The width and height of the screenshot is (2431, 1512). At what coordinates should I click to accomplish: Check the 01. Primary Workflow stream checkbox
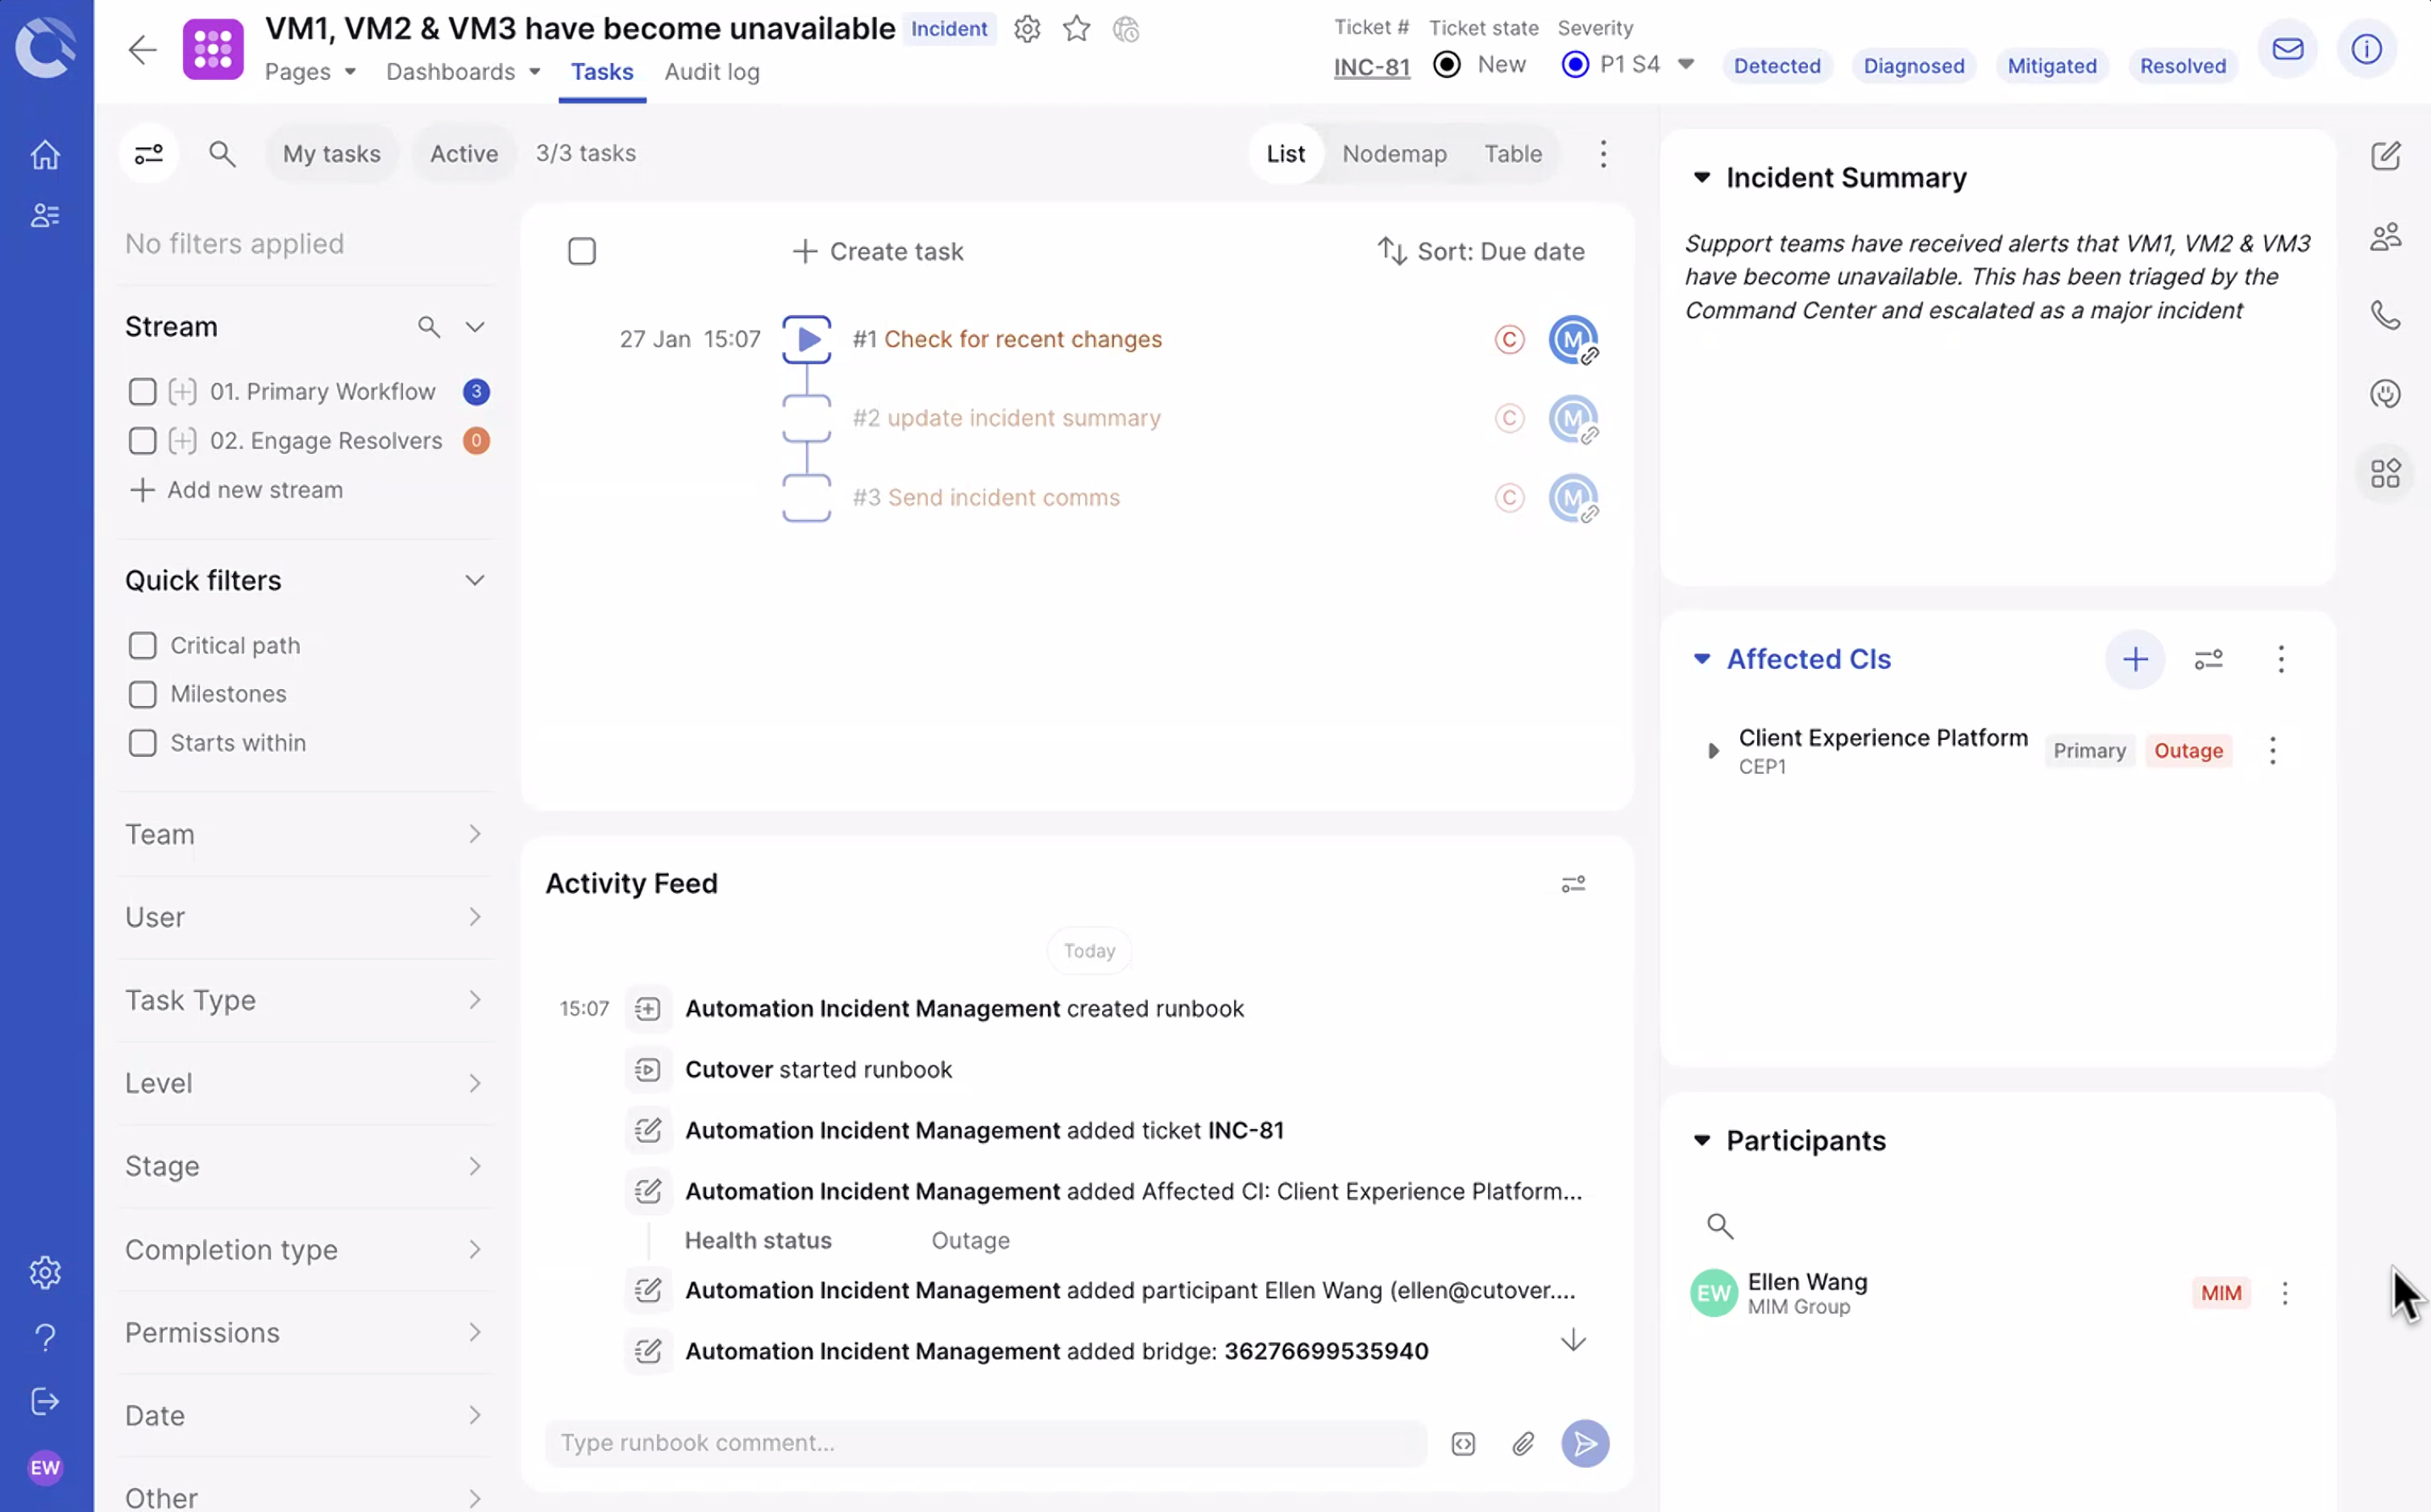(142, 392)
